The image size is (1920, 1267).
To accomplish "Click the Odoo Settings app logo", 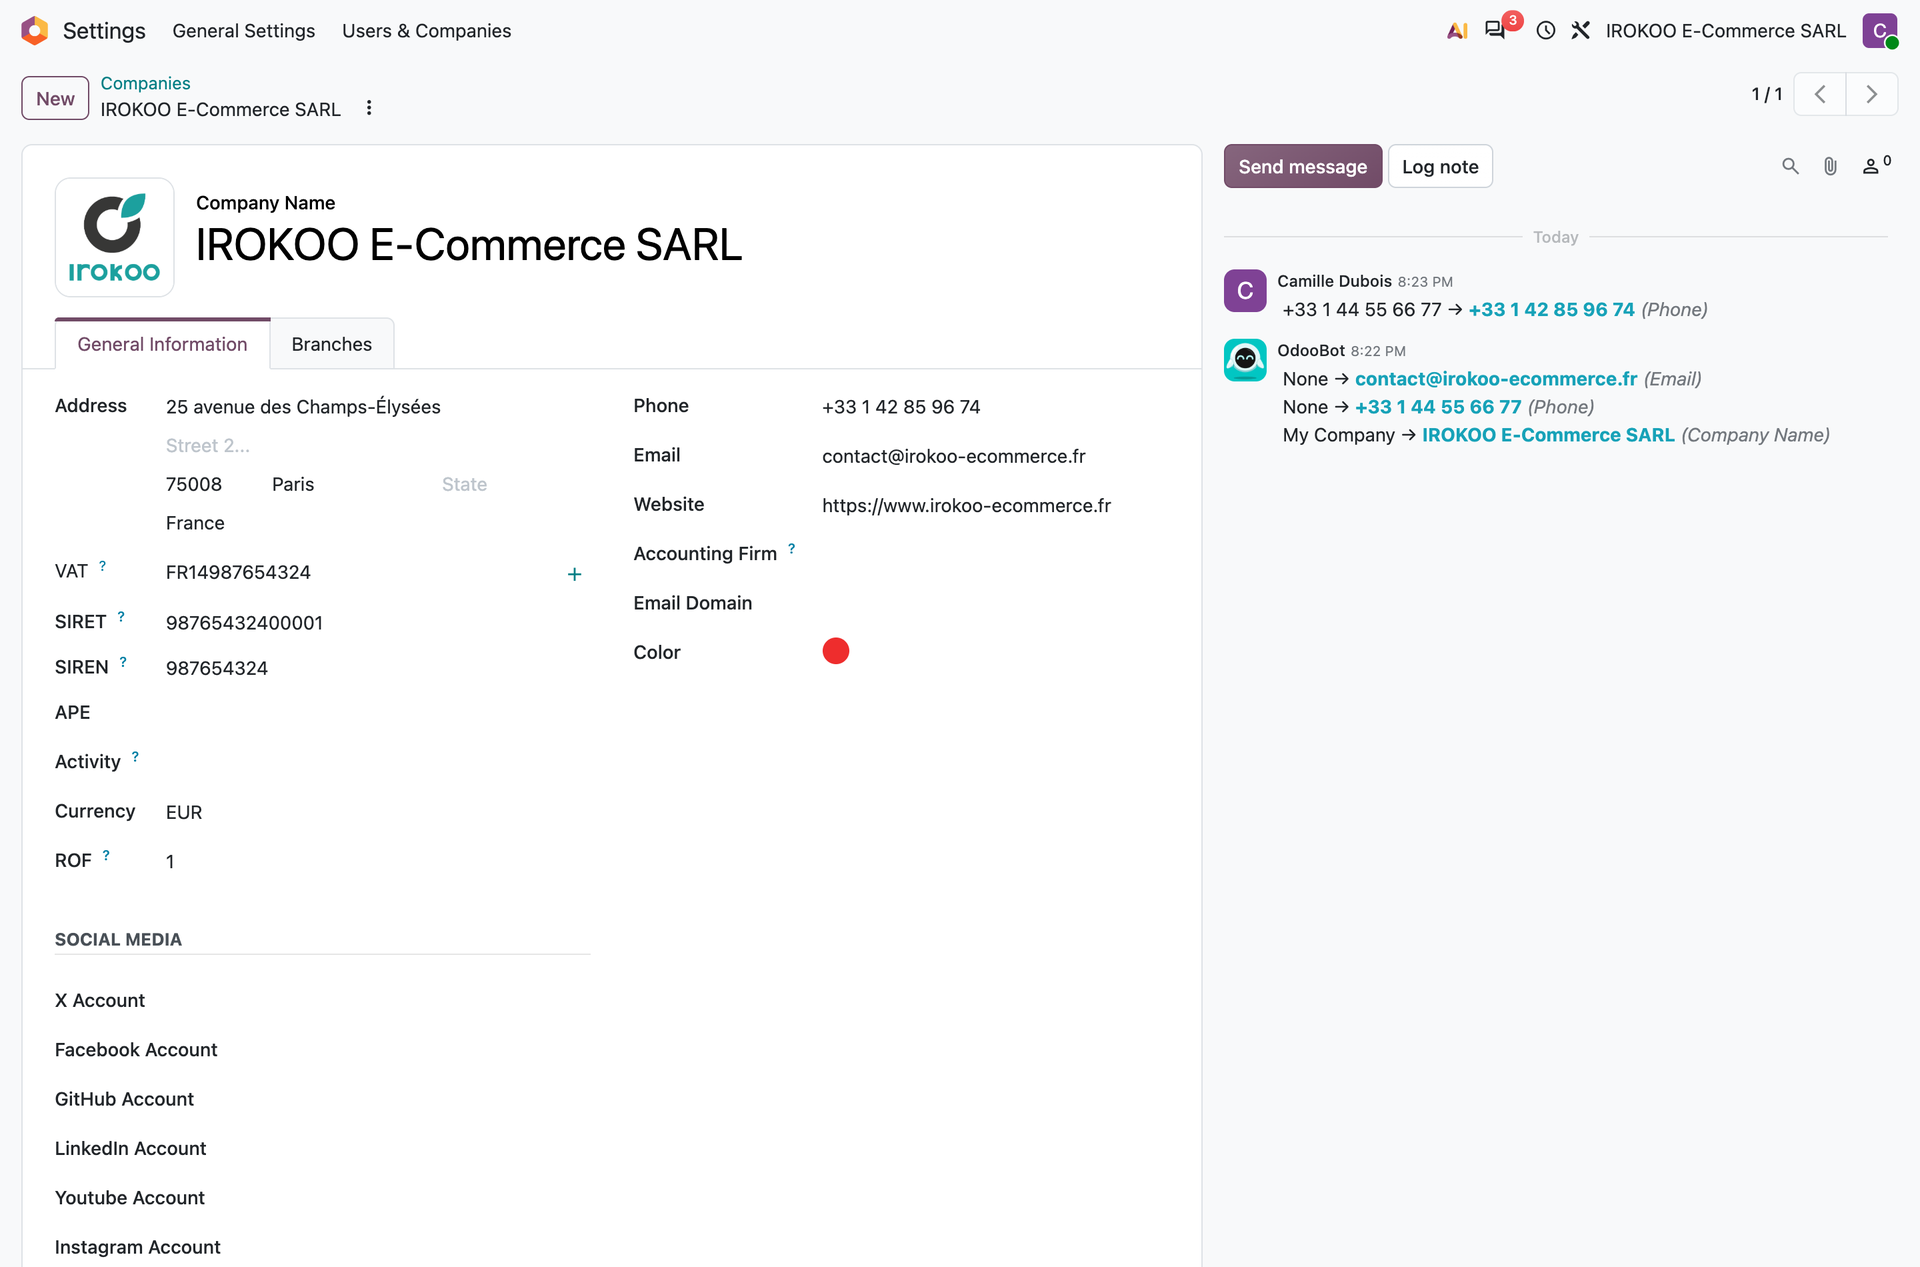I will coord(35,31).
